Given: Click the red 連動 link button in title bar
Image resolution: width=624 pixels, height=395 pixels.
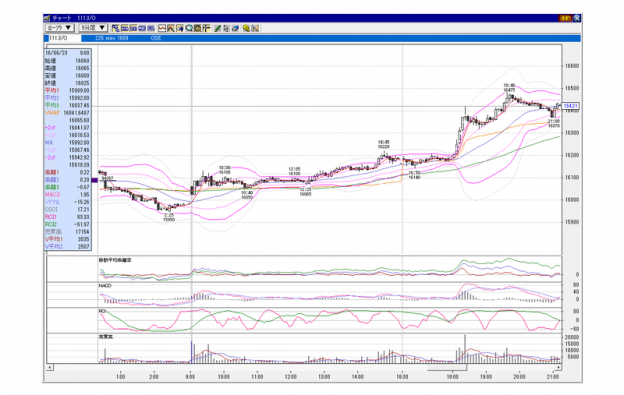Looking at the screenshot, I should click(x=565, y=18).
